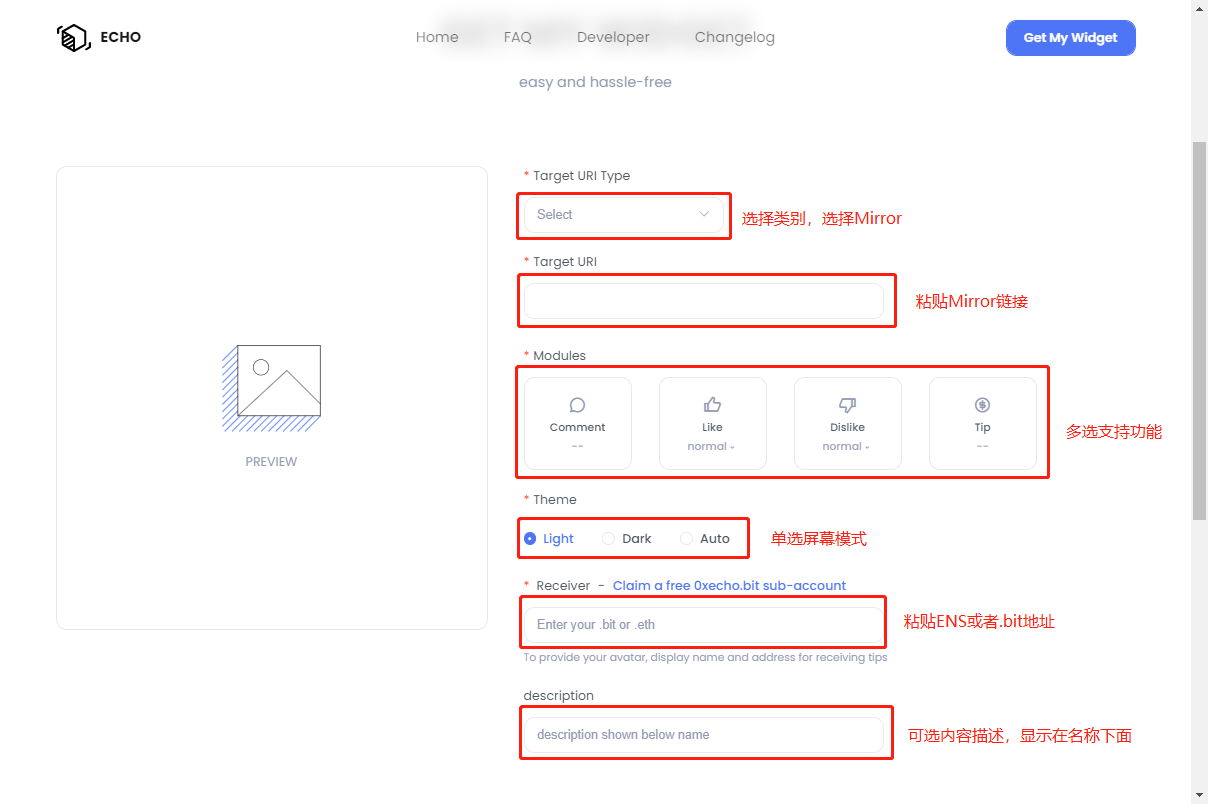Open the Changelog navigation menu item
The image size is (1208, 804).
[735, 37]
